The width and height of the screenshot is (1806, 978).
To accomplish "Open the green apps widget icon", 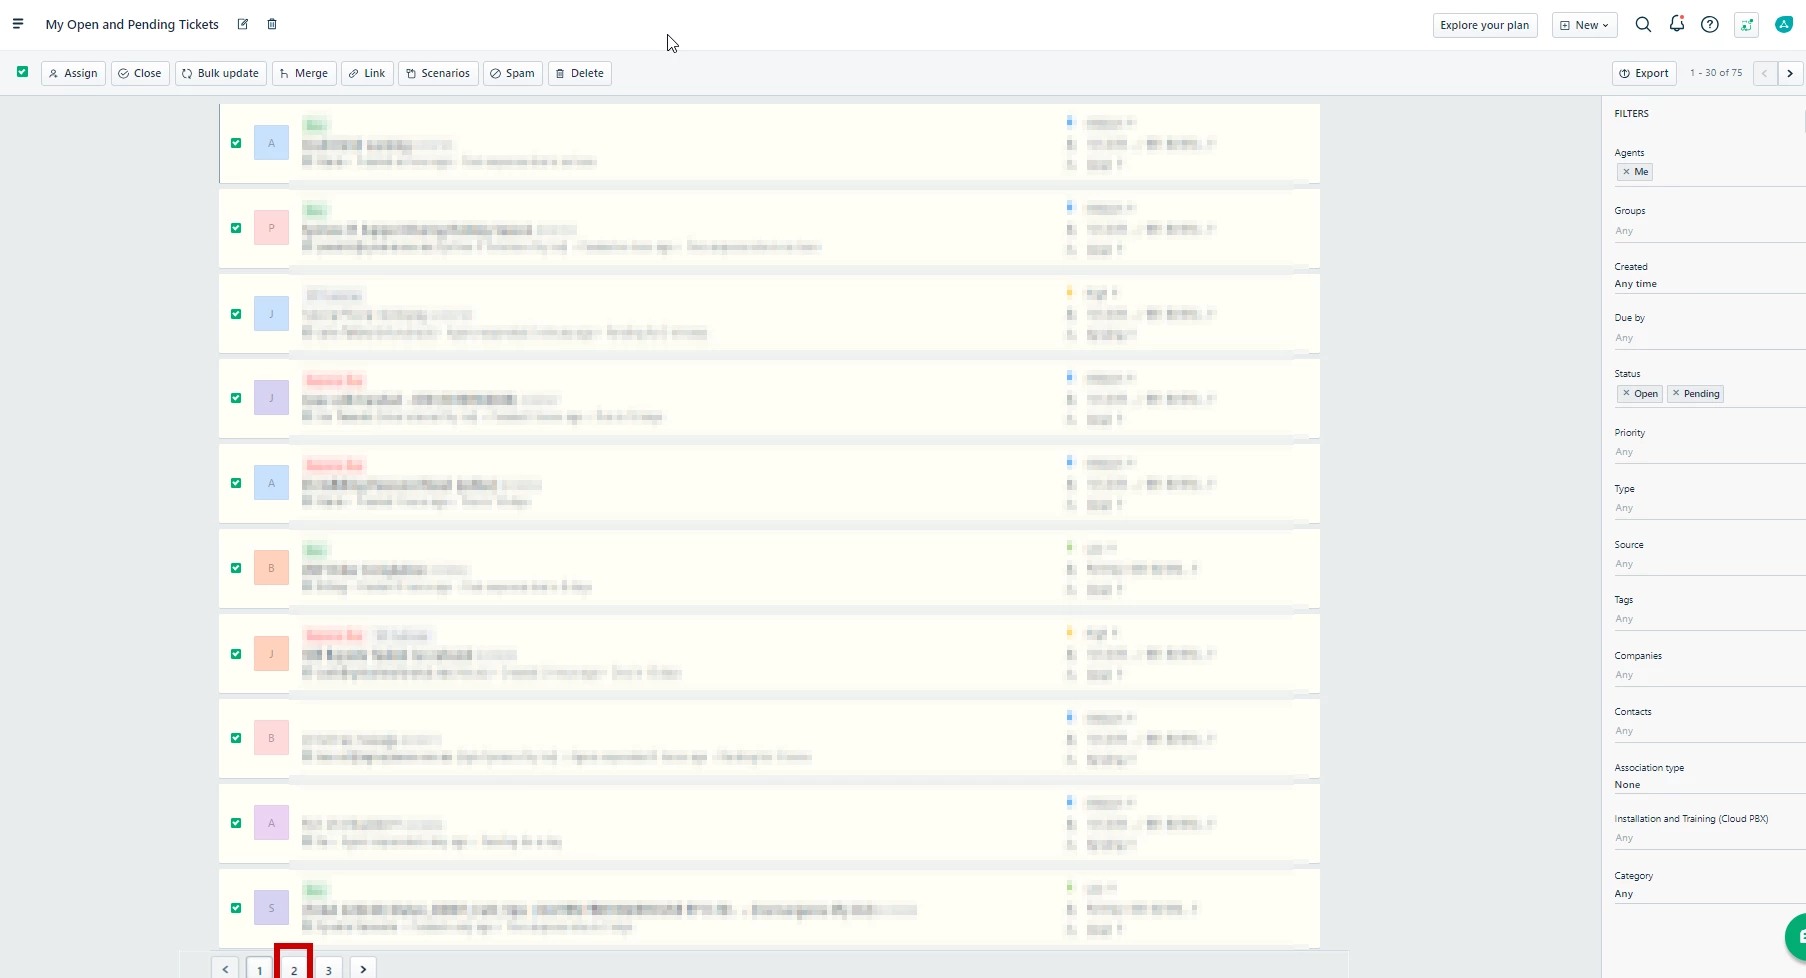I will tap(1747, 25).
